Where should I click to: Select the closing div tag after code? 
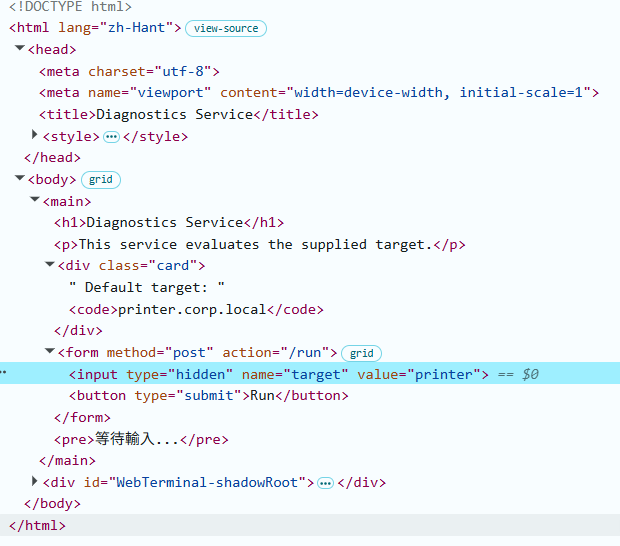(78, 331)
